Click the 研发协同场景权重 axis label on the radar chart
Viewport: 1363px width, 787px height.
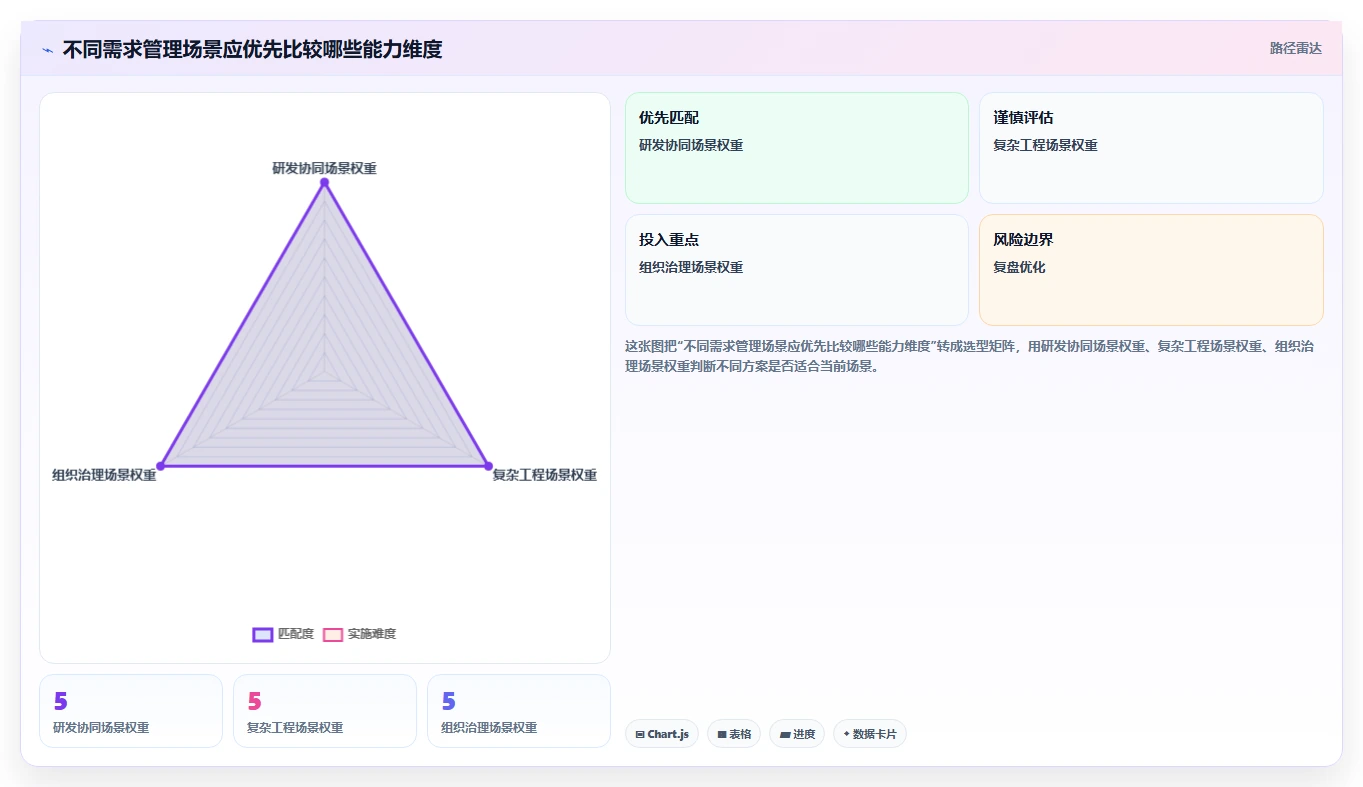click(x=324, y=168)
